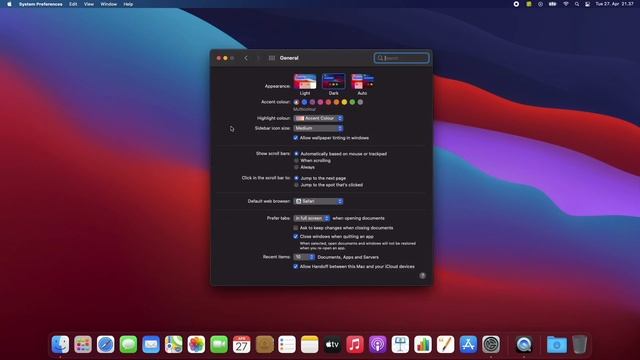This screenshot has height=360, width=640.
Task: Choose Dark appearance thumbnail
Action: [x=333, y=81]
